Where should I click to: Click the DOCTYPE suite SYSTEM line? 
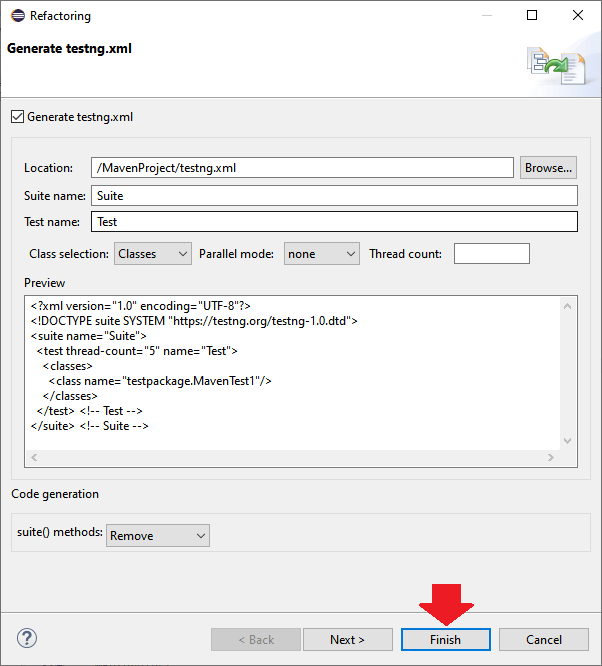click(194, 321)
